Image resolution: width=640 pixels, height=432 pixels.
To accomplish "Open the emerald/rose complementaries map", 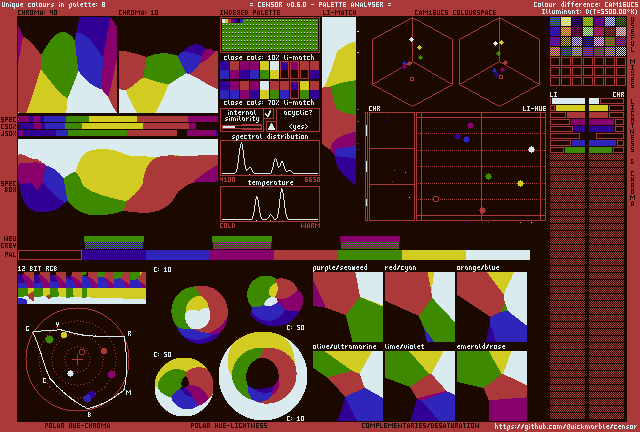I will (492, 386).
